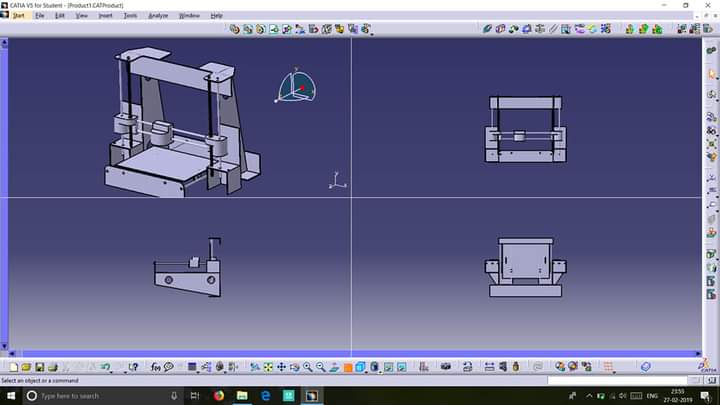This screenshot has width=720, height=405.
Task: Open the Insert menu
Action: [x=105, y=16]
